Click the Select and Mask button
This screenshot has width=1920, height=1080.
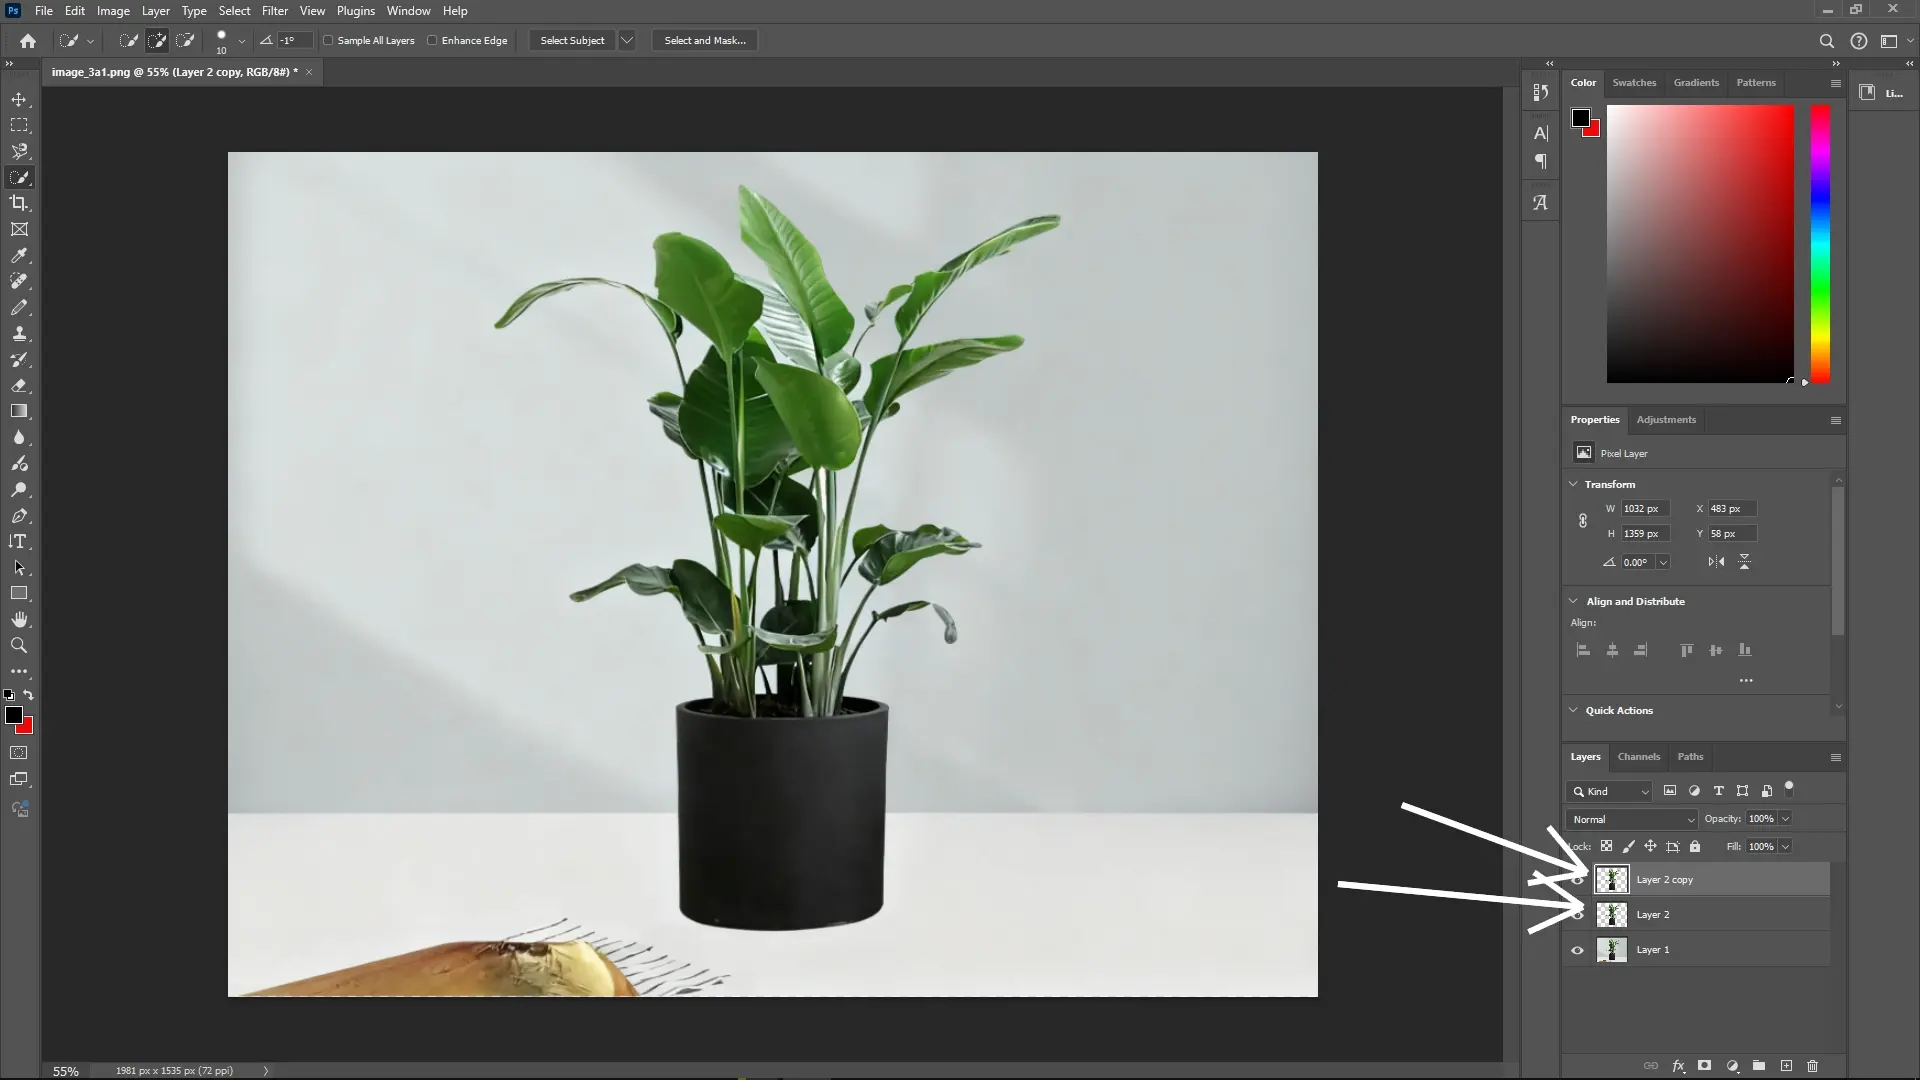704,40
